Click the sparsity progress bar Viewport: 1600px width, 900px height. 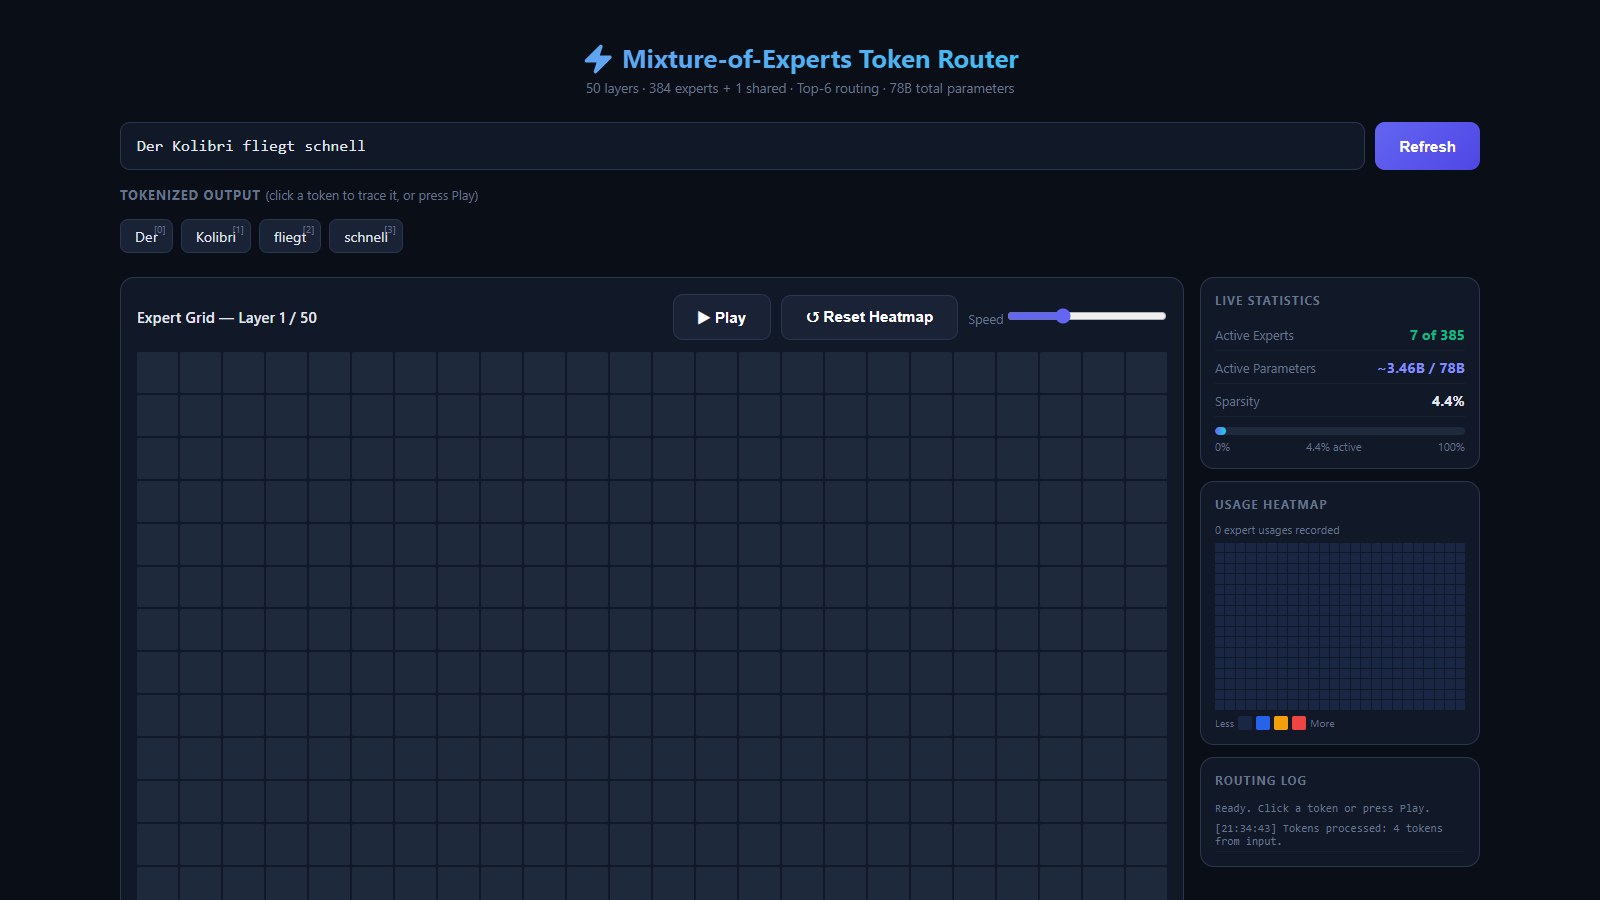point(1340,431)
